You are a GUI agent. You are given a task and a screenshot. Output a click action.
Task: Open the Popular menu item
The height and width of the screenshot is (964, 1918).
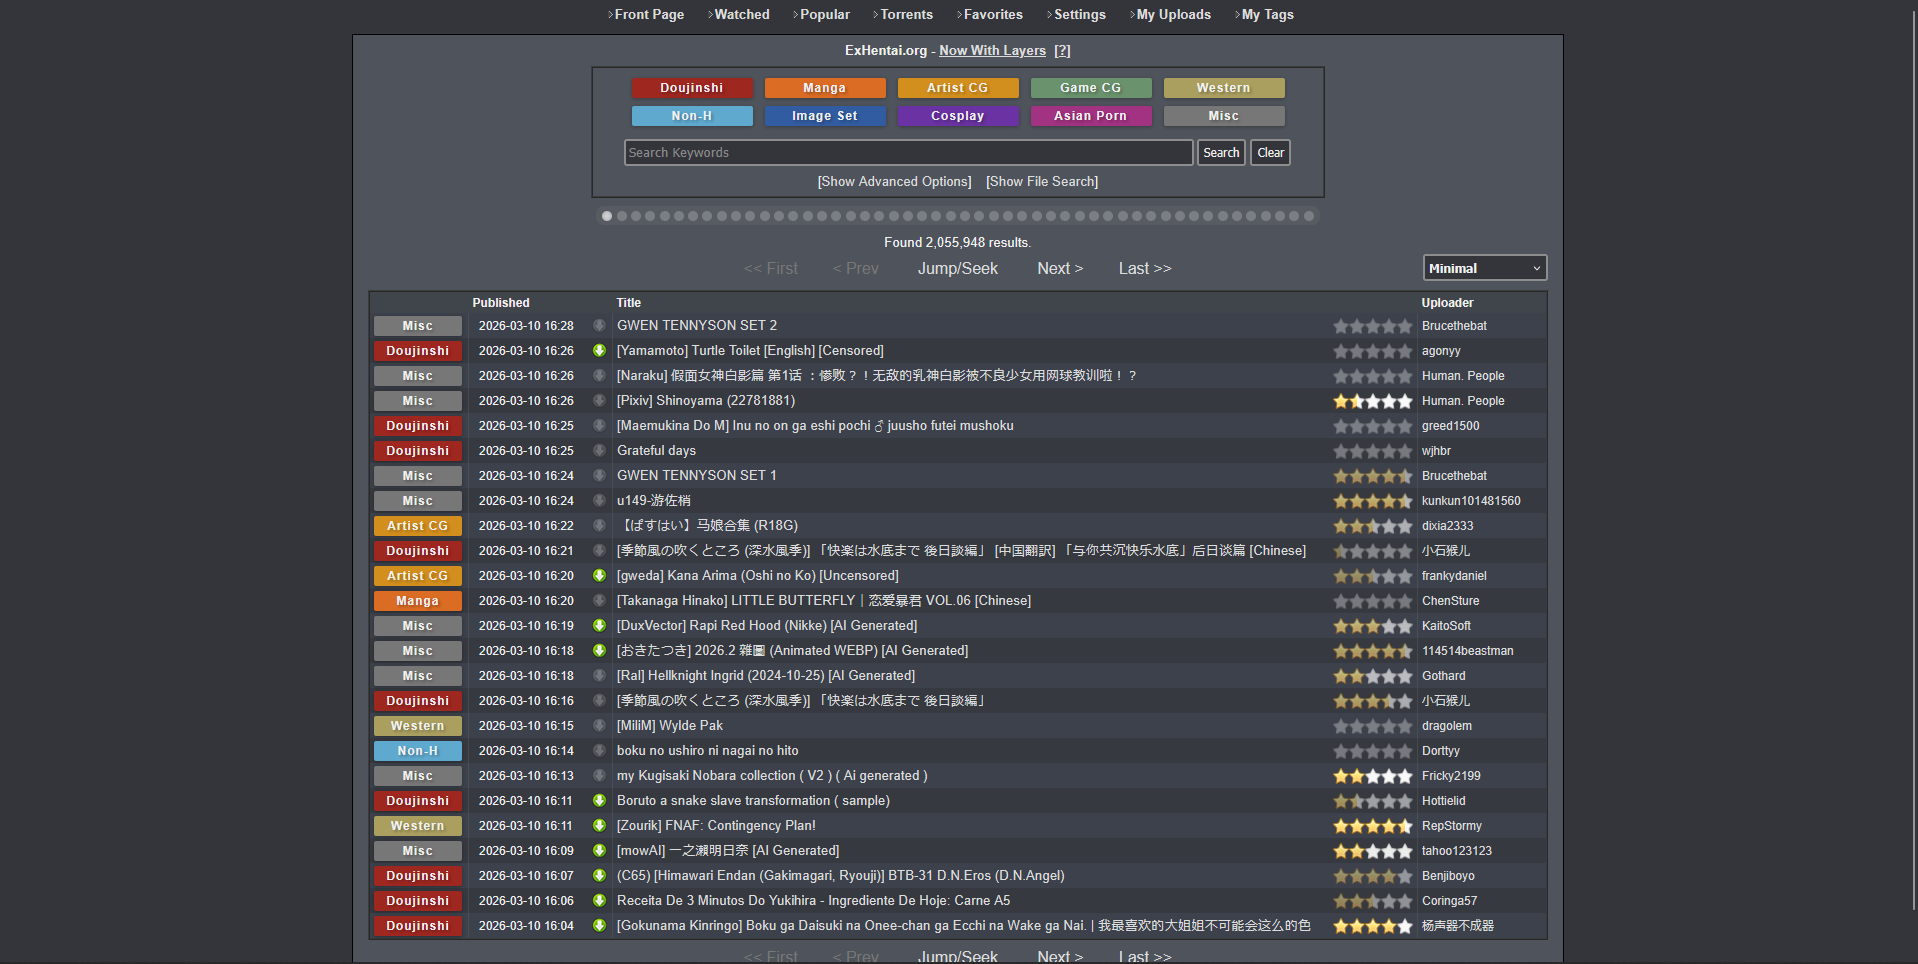pyautogui.click(x=825, y=15)
